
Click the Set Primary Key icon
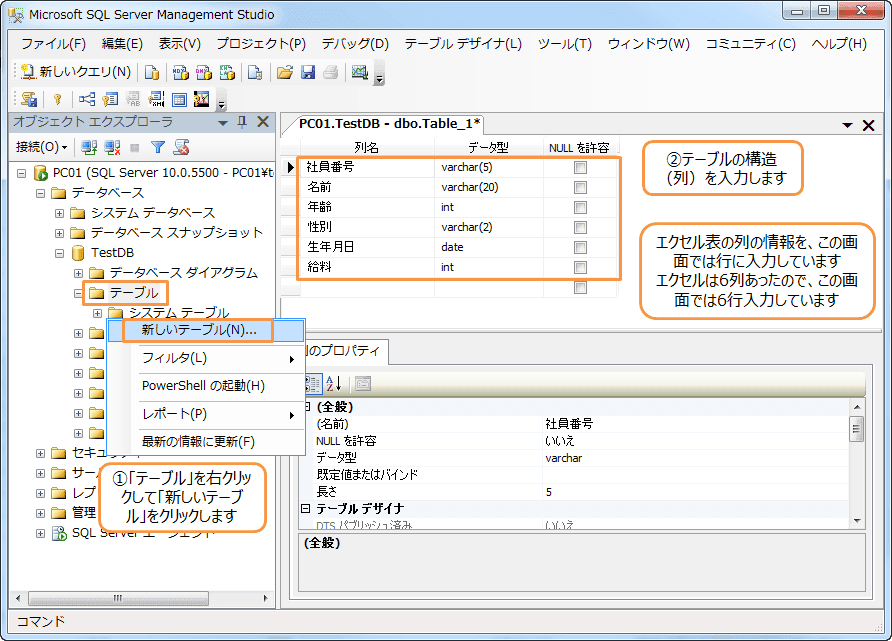57,100
